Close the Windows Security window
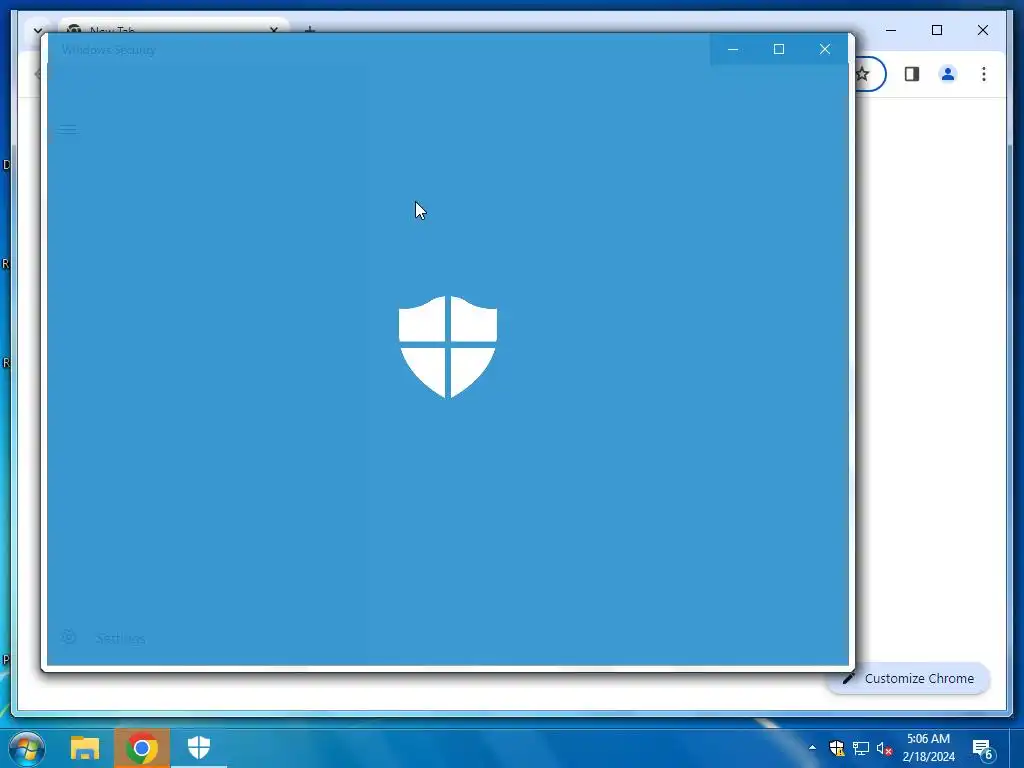Image resolution: width=1024 pixels, height=768 pixels. (825, 50)
